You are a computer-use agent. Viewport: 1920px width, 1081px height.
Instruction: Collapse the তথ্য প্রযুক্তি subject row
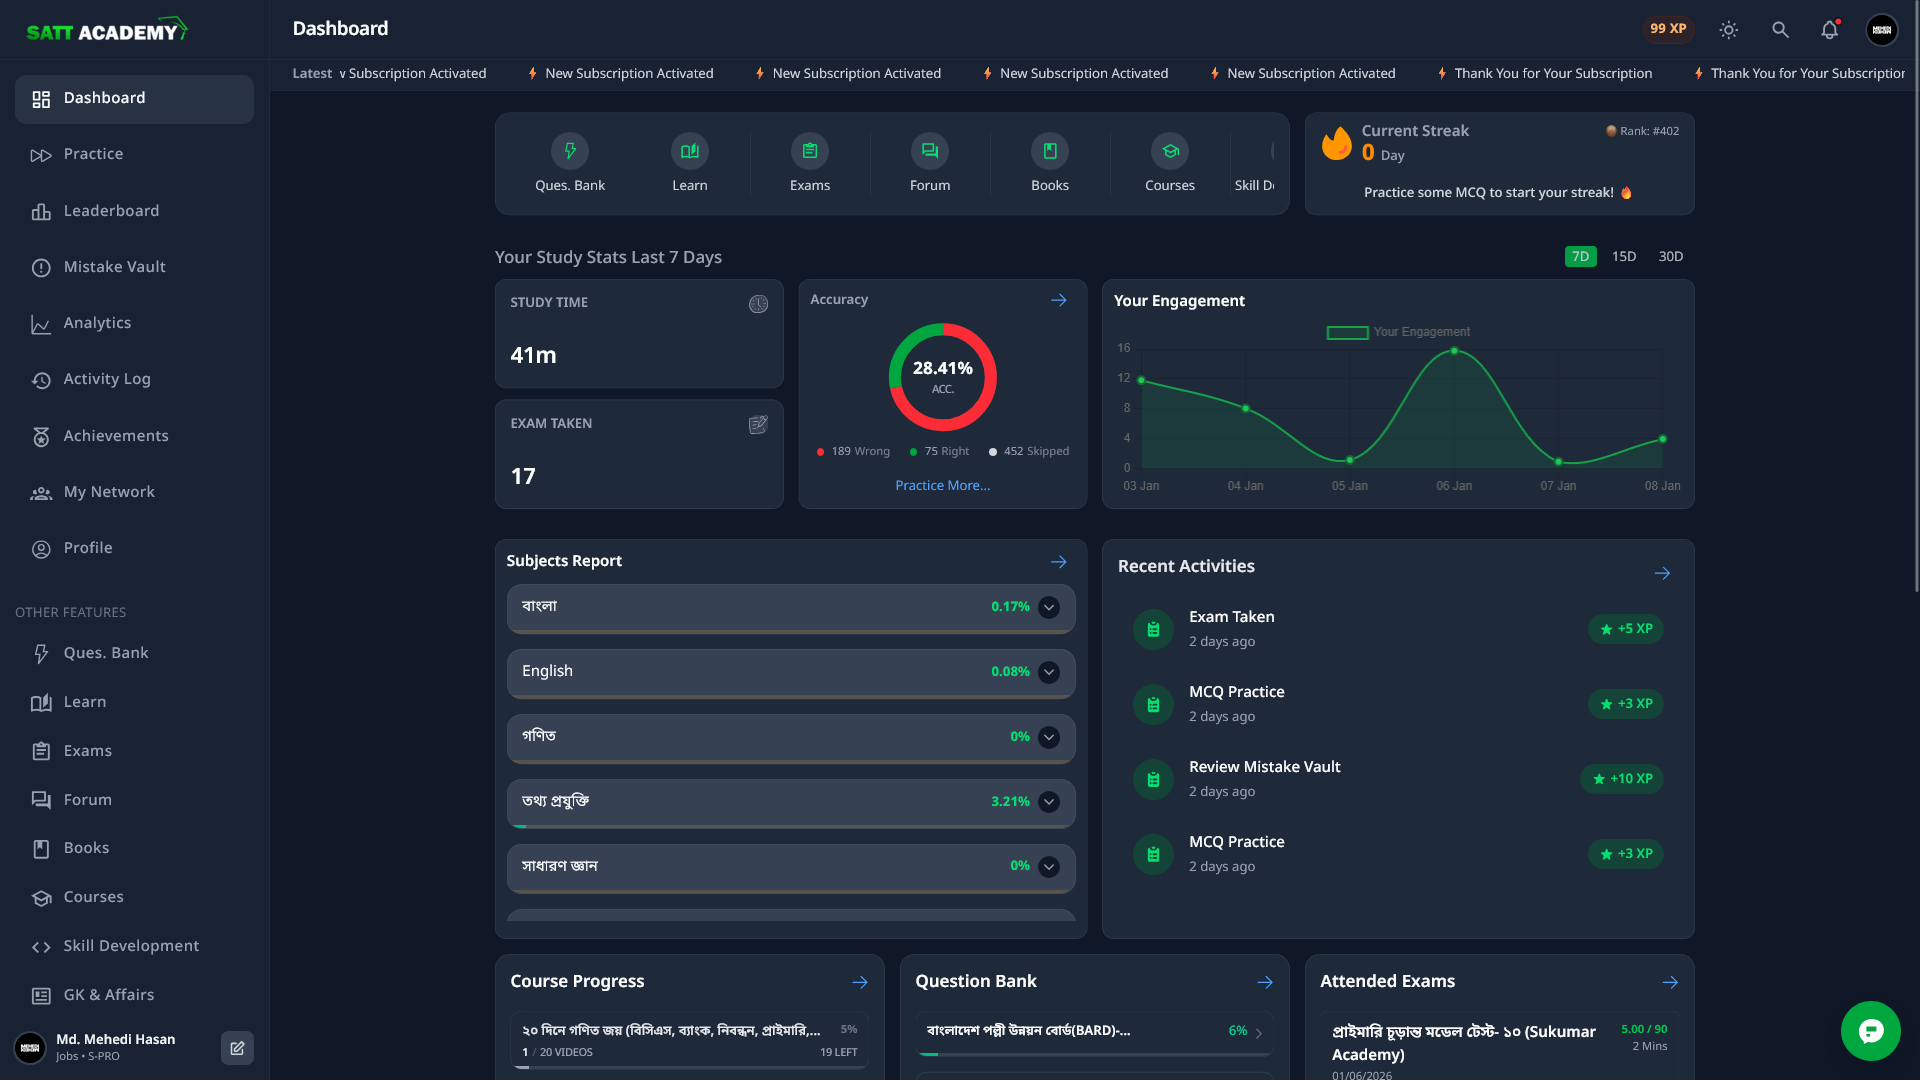click(1049, 802)
